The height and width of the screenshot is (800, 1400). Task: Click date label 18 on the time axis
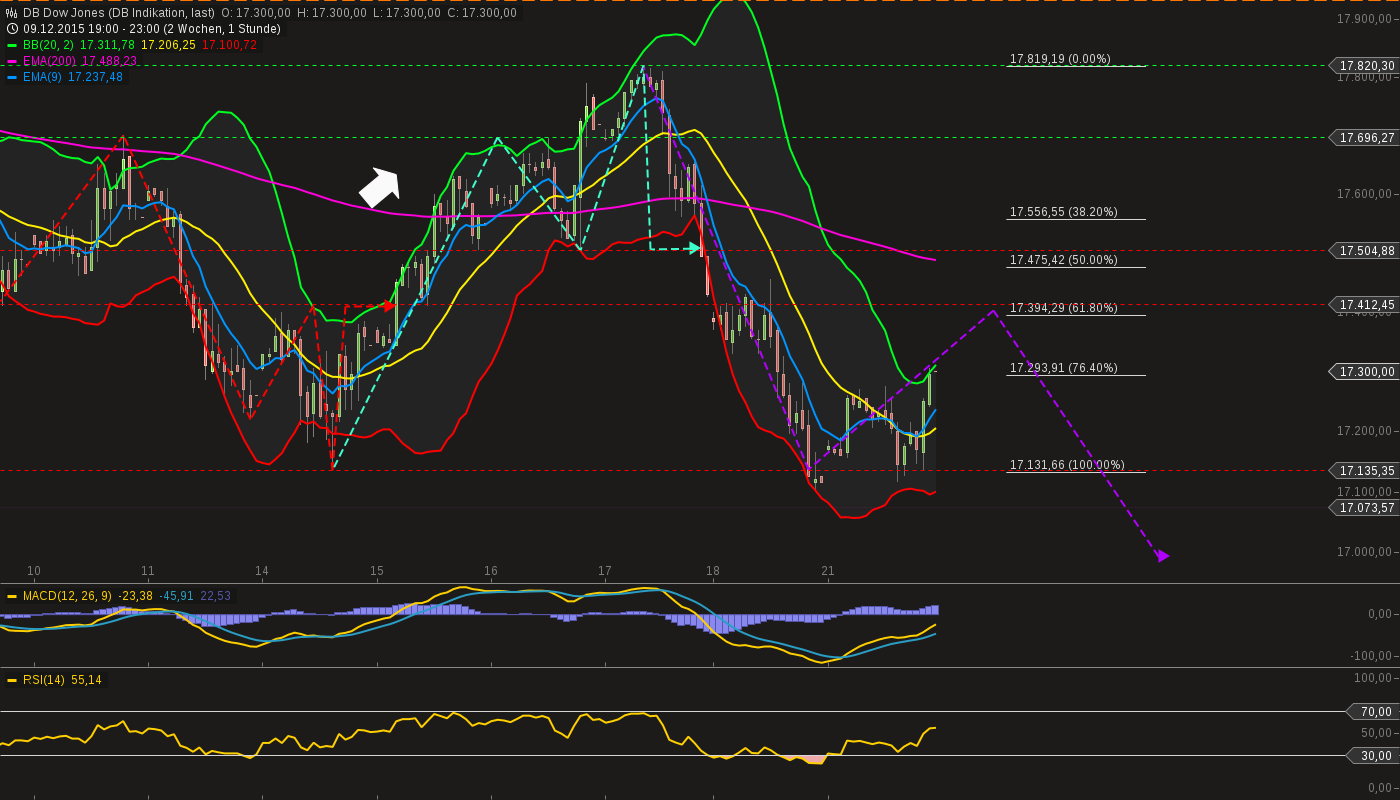(713, 571)
